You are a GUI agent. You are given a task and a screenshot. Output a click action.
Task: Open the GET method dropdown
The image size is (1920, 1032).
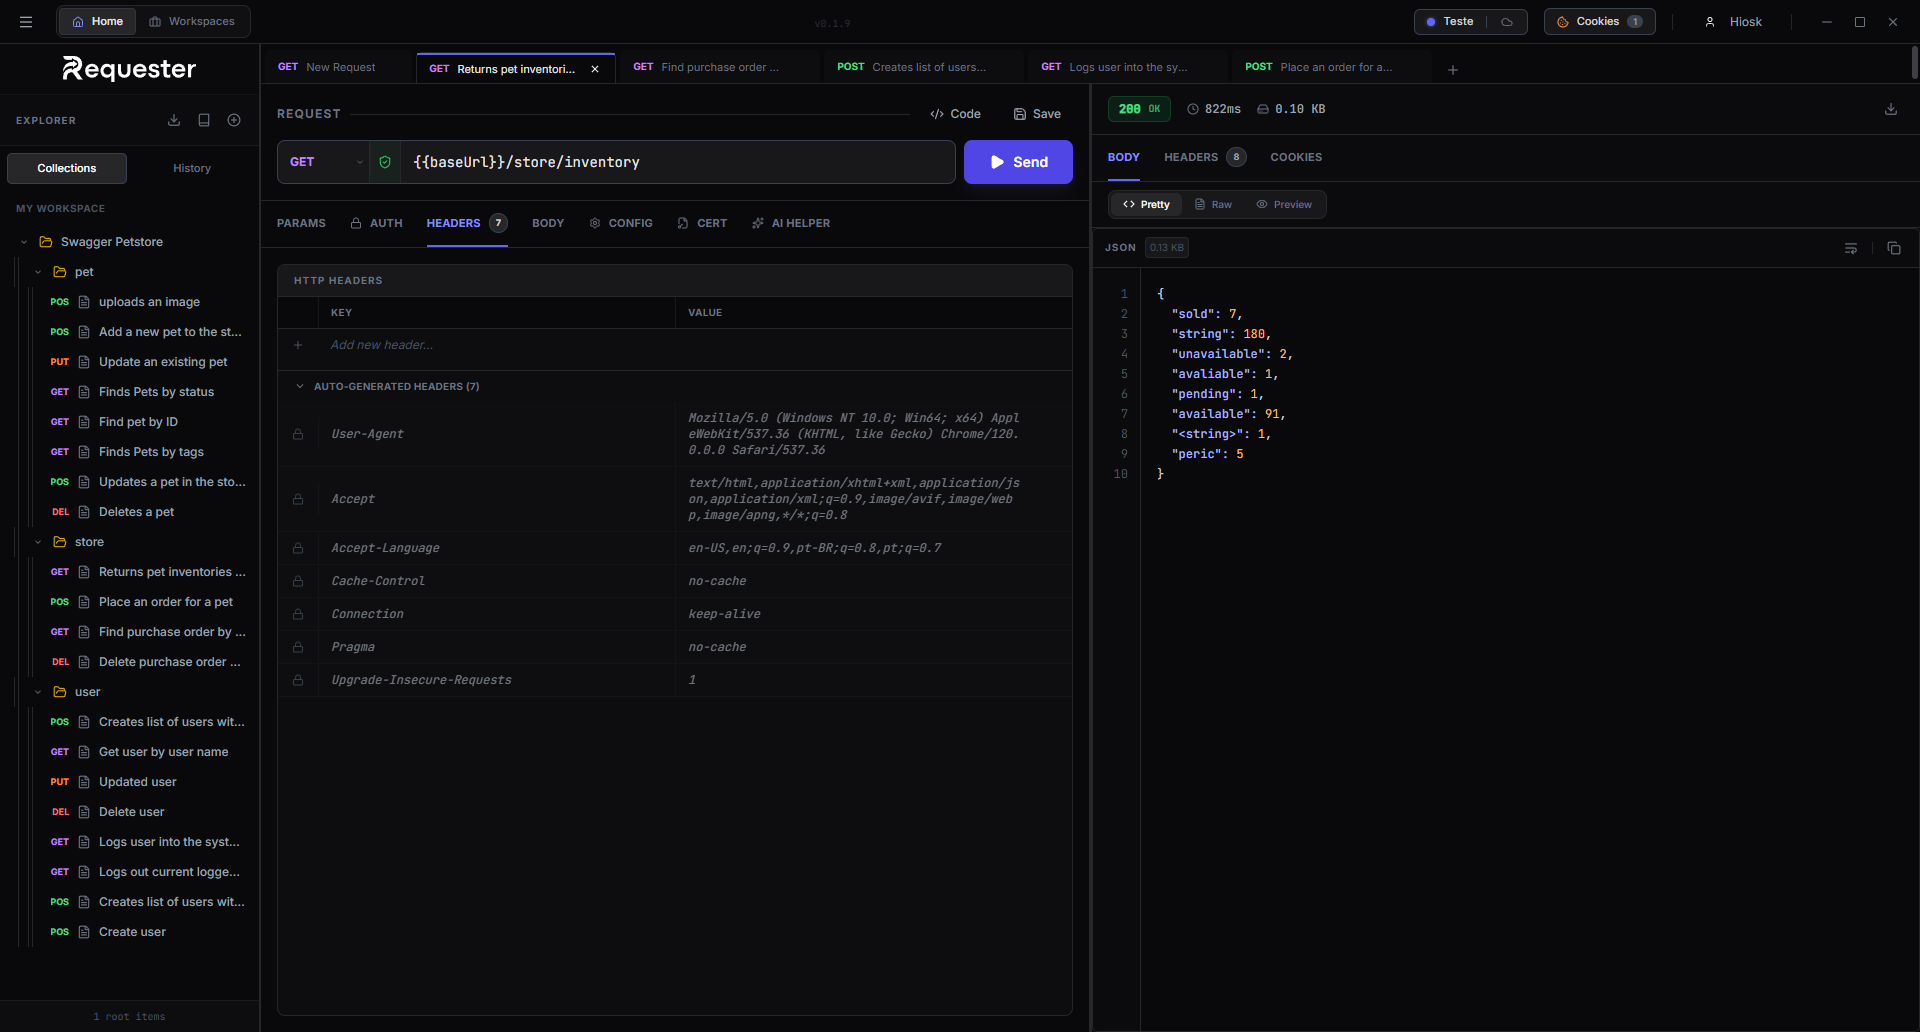click(x=325, y=162)
